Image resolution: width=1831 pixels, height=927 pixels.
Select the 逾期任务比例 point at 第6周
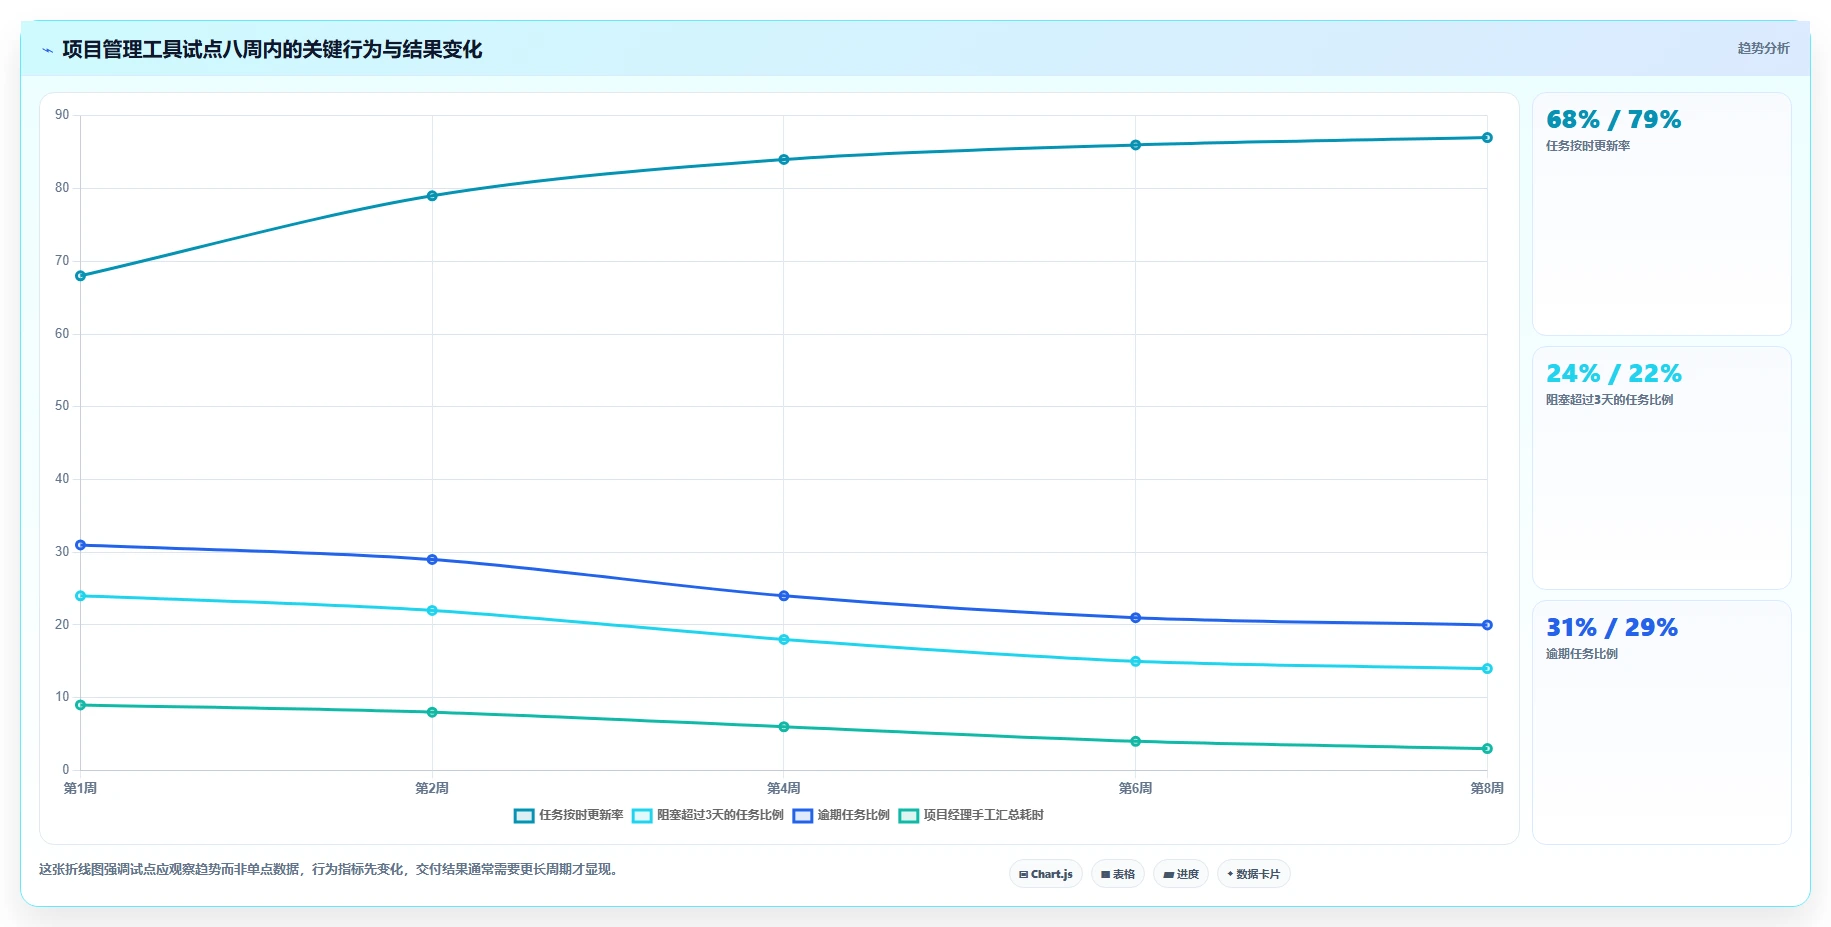[x=1135, y=618]
